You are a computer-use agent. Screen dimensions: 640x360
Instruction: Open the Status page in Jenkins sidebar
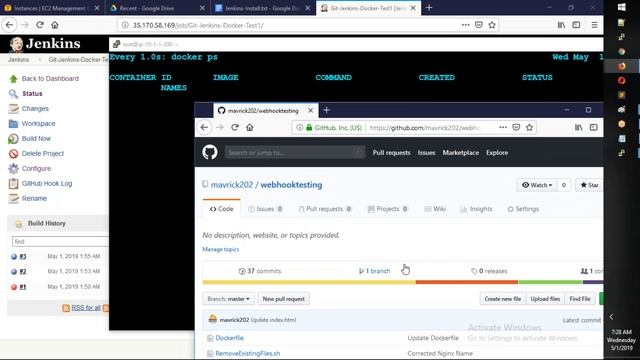(x=32, y=93)
